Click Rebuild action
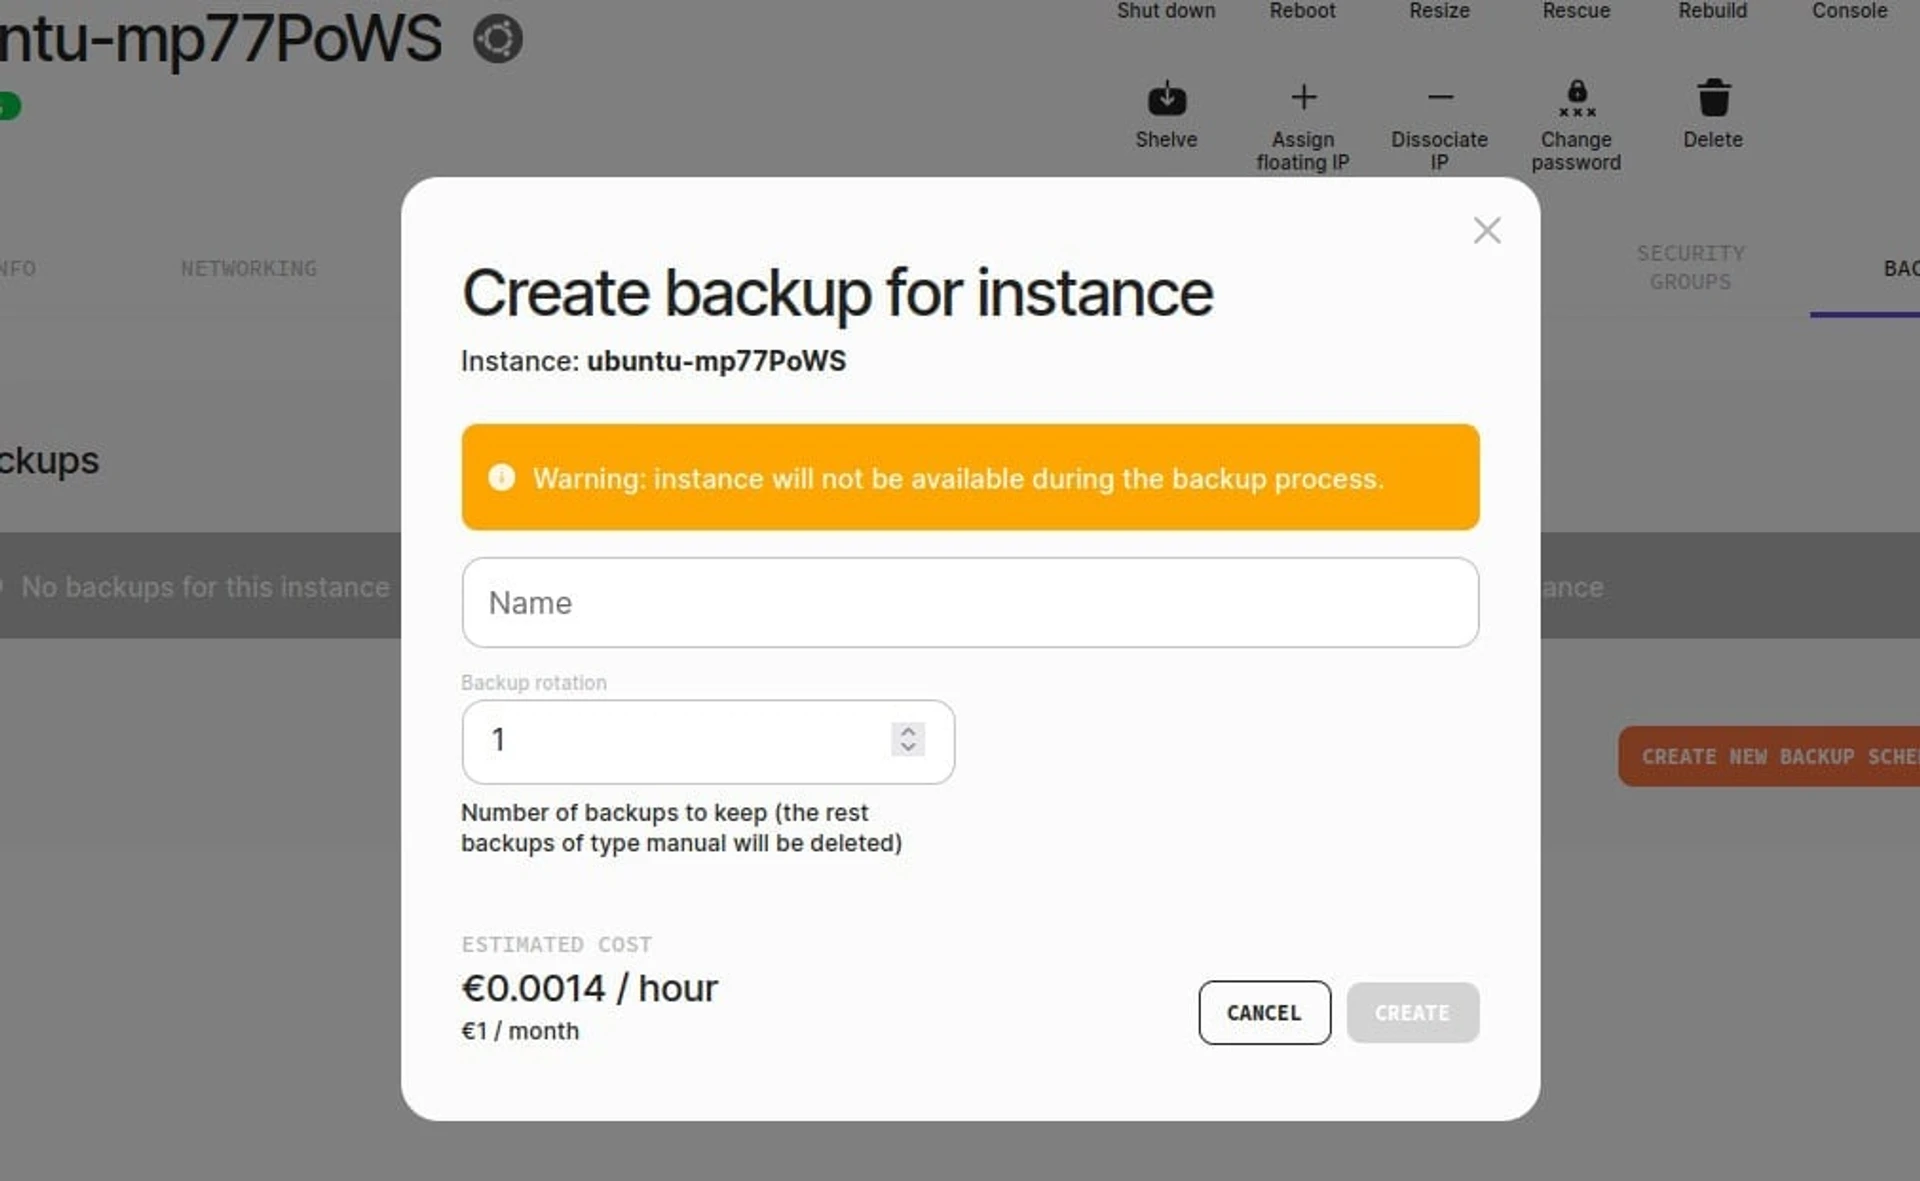1920x1181 pixels. [x=1712, y=11]
